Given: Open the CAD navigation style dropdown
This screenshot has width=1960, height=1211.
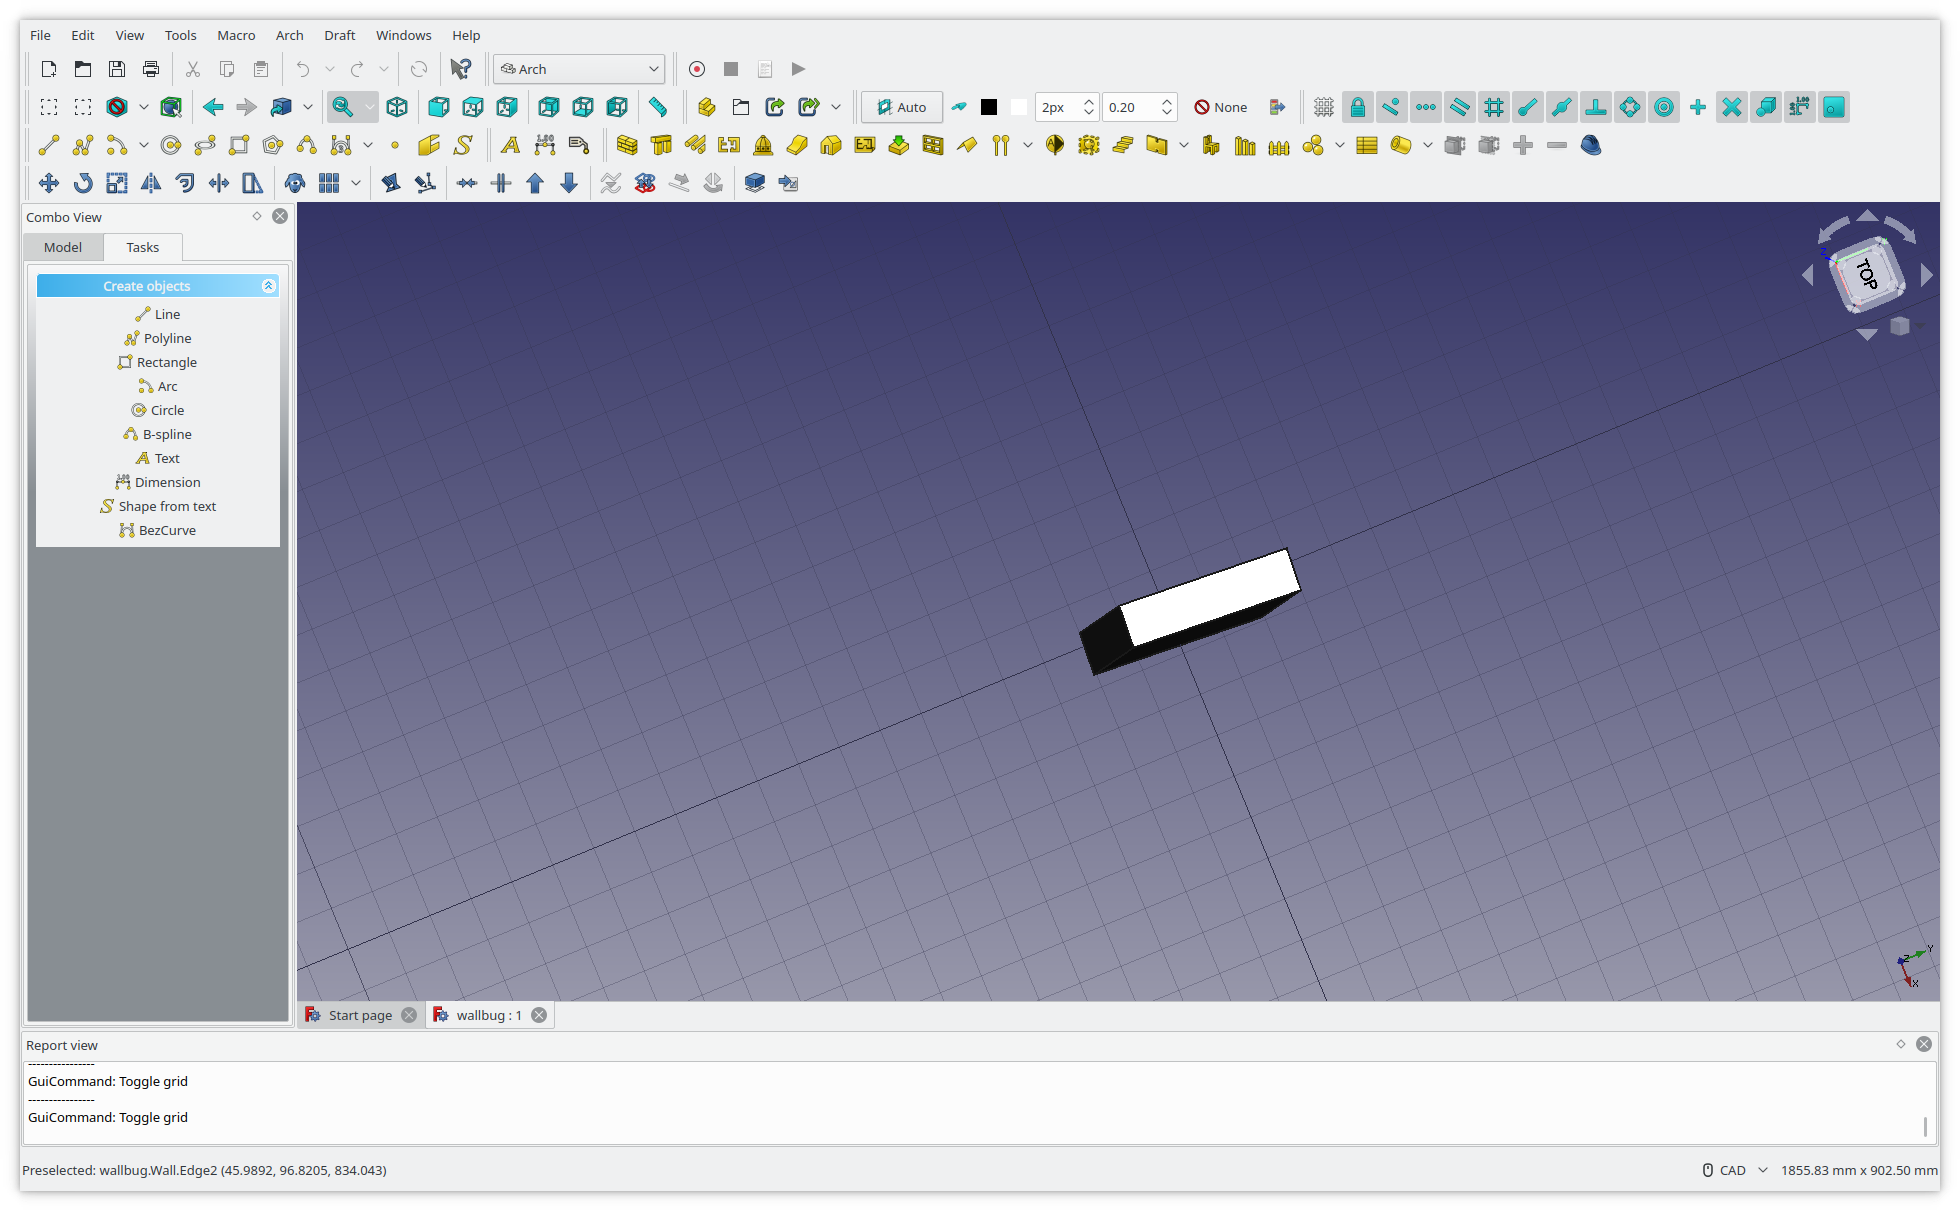Looking at the screenshot, I should point(1735,1170).
